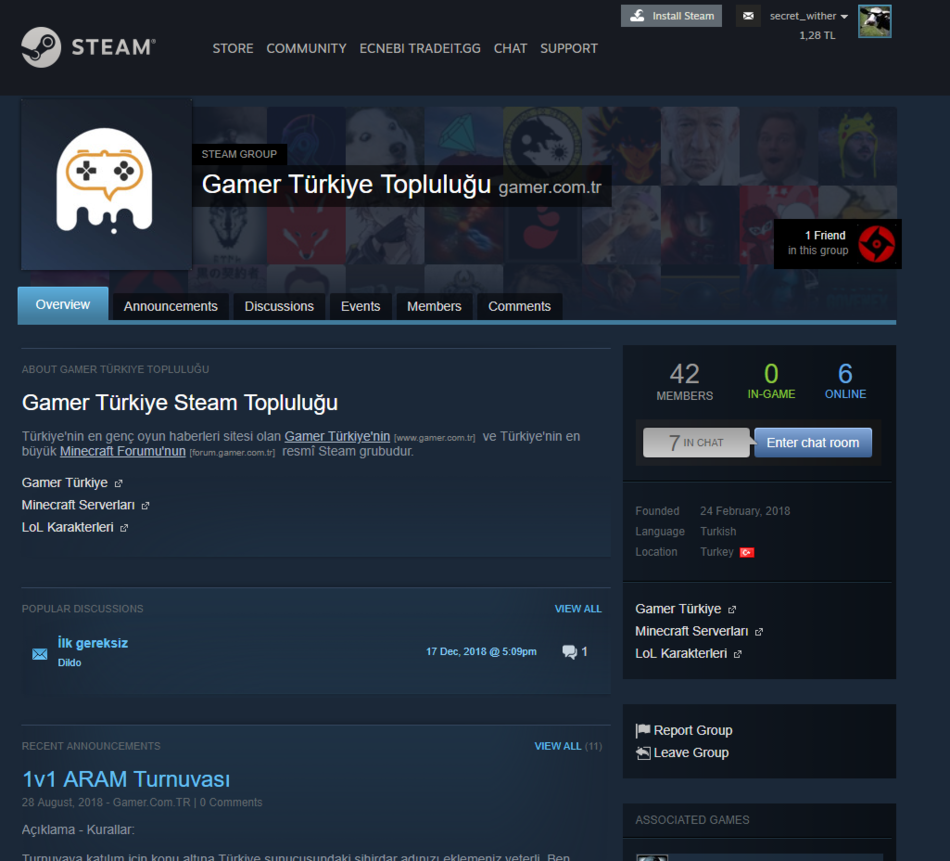
Task: Click the Report Group link
Action: pos(693,731)
